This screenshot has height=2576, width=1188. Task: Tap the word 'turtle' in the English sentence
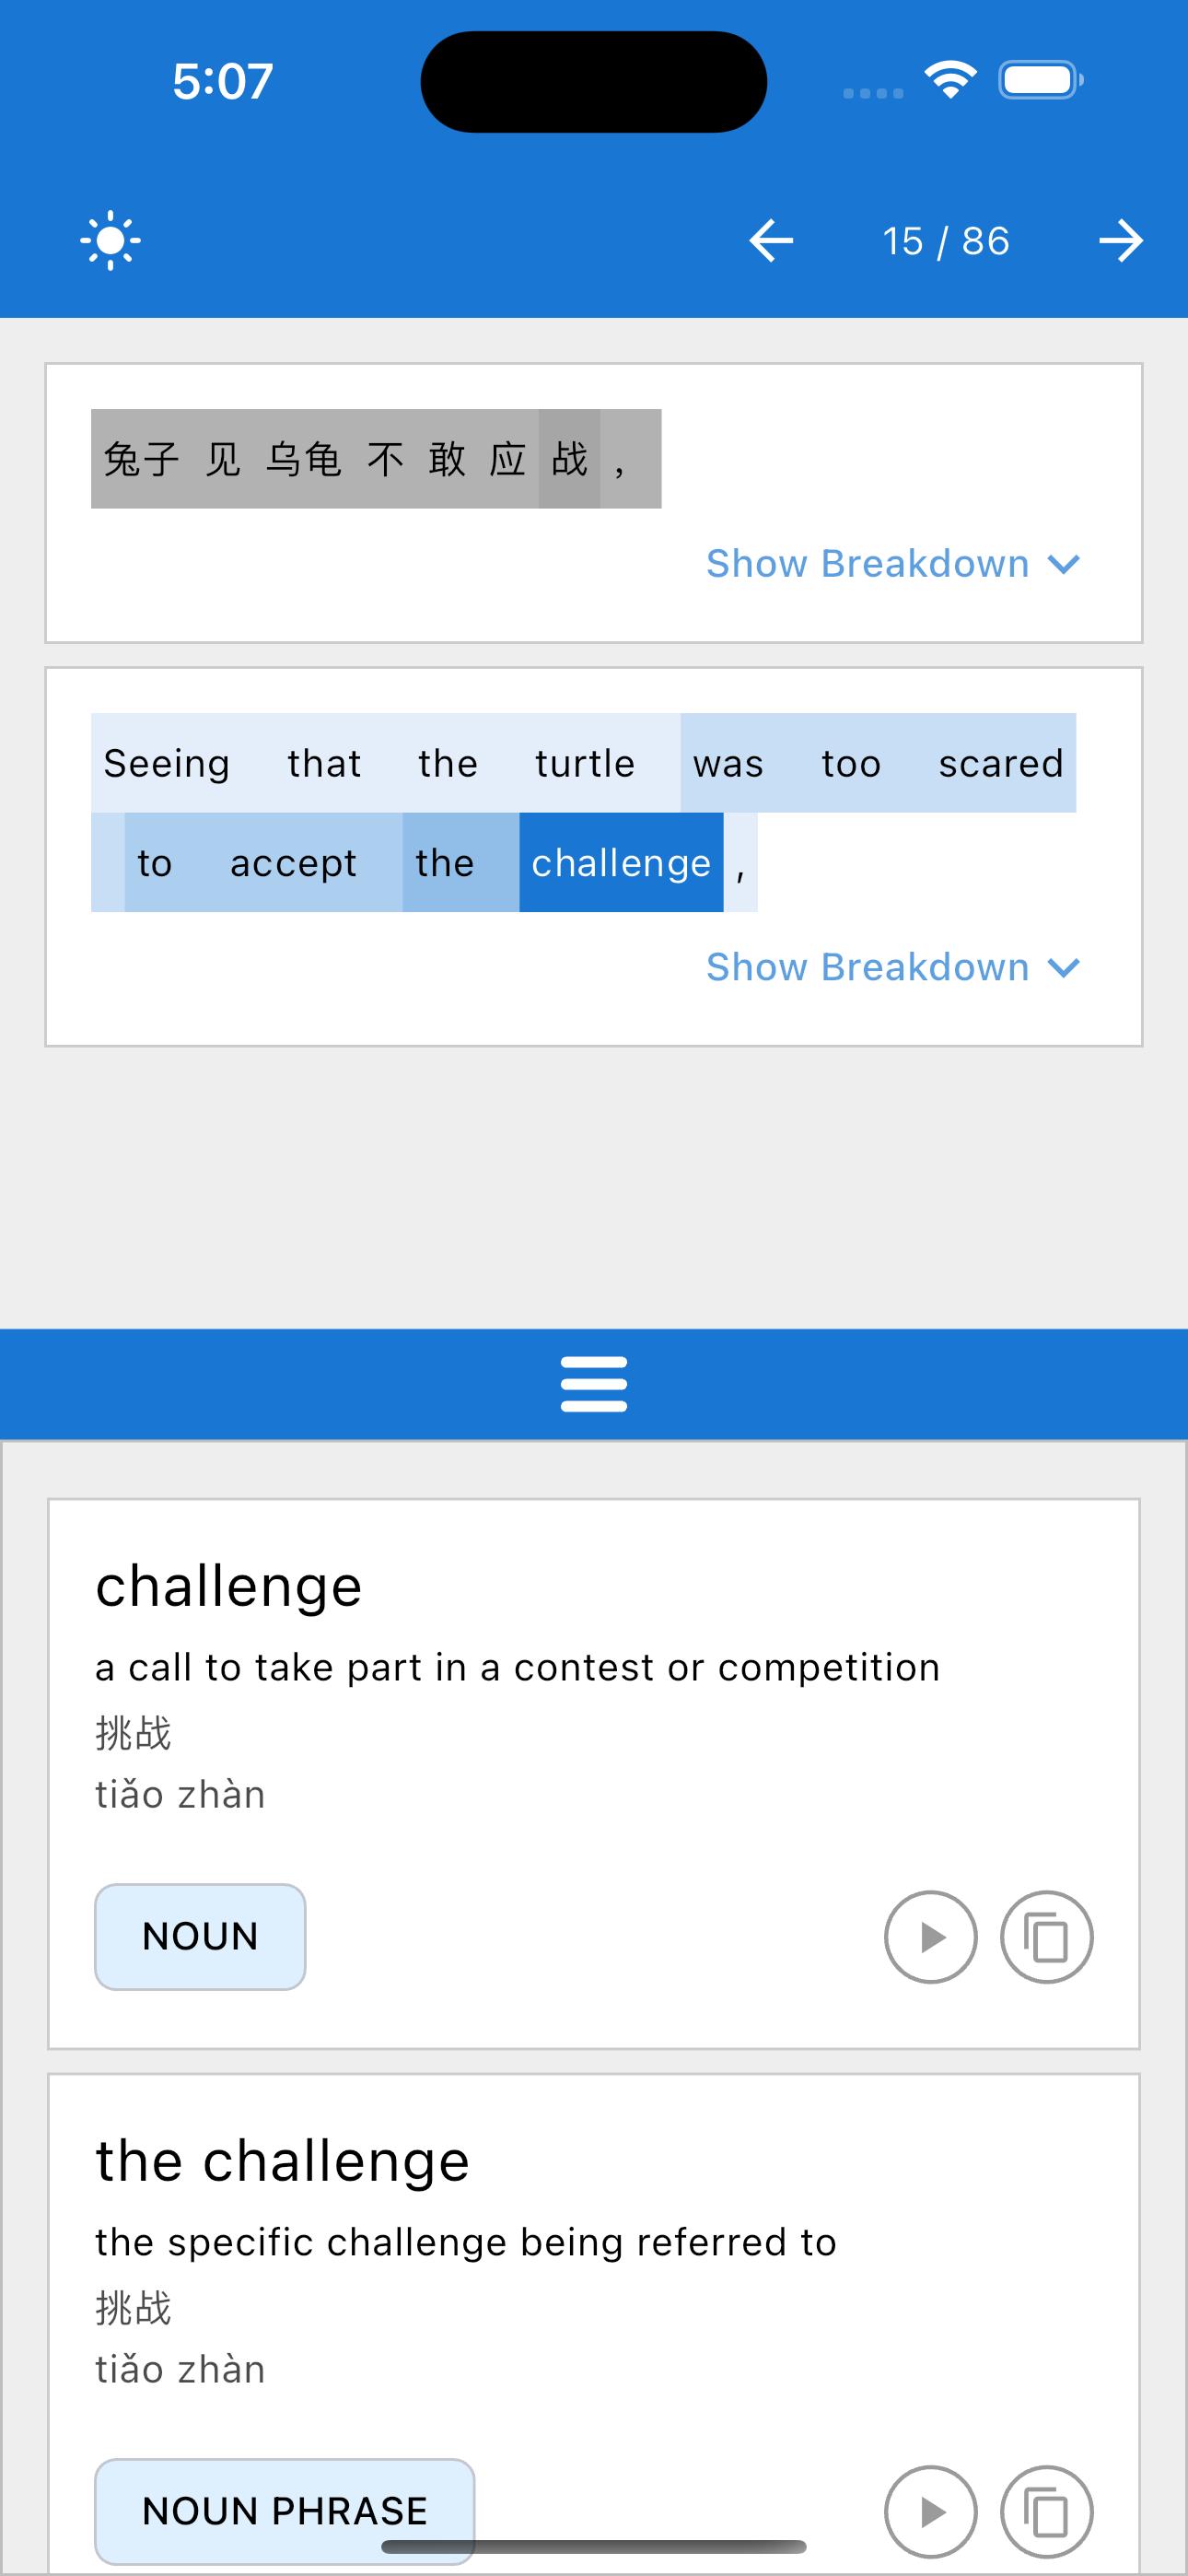[x=585, y=763]
